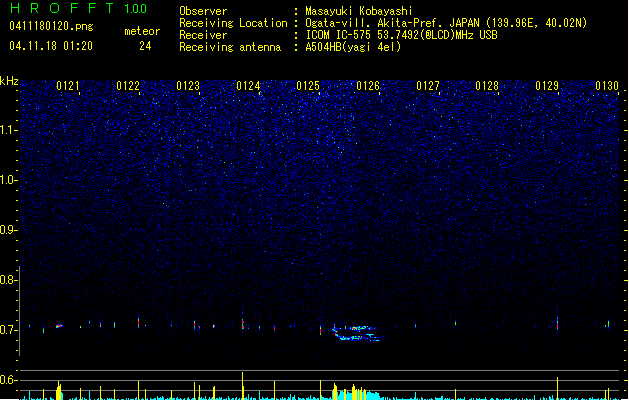
Task: Click the bright echo blob near 0121
Action: 59,326
